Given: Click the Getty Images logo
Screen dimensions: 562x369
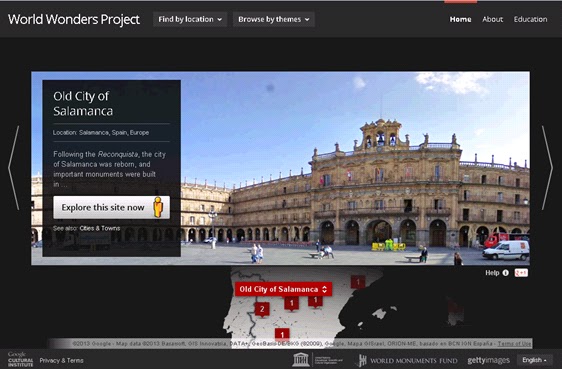Looking at the screenshot, I should point(488,360).
